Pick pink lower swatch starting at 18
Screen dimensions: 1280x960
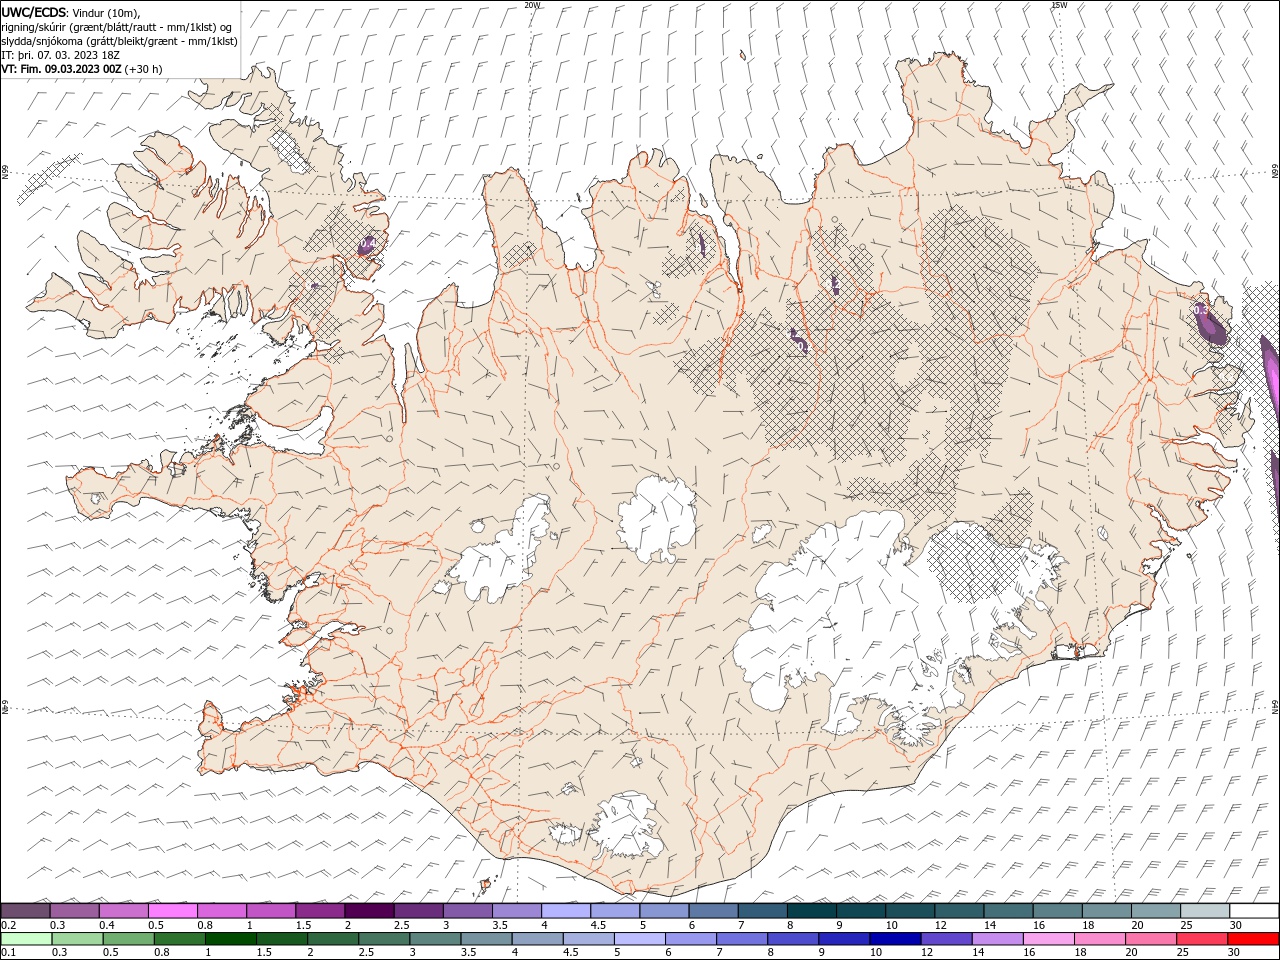(x=1099, y=939)
